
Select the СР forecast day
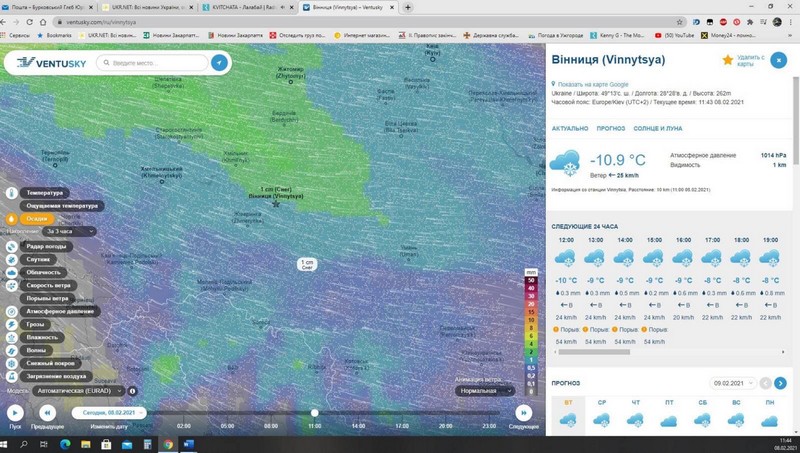[602, 415]
